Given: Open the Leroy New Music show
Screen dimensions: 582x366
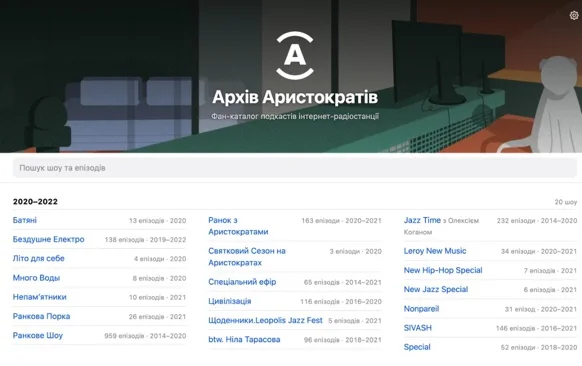Looking at the screenshot, I should (435, 251).
